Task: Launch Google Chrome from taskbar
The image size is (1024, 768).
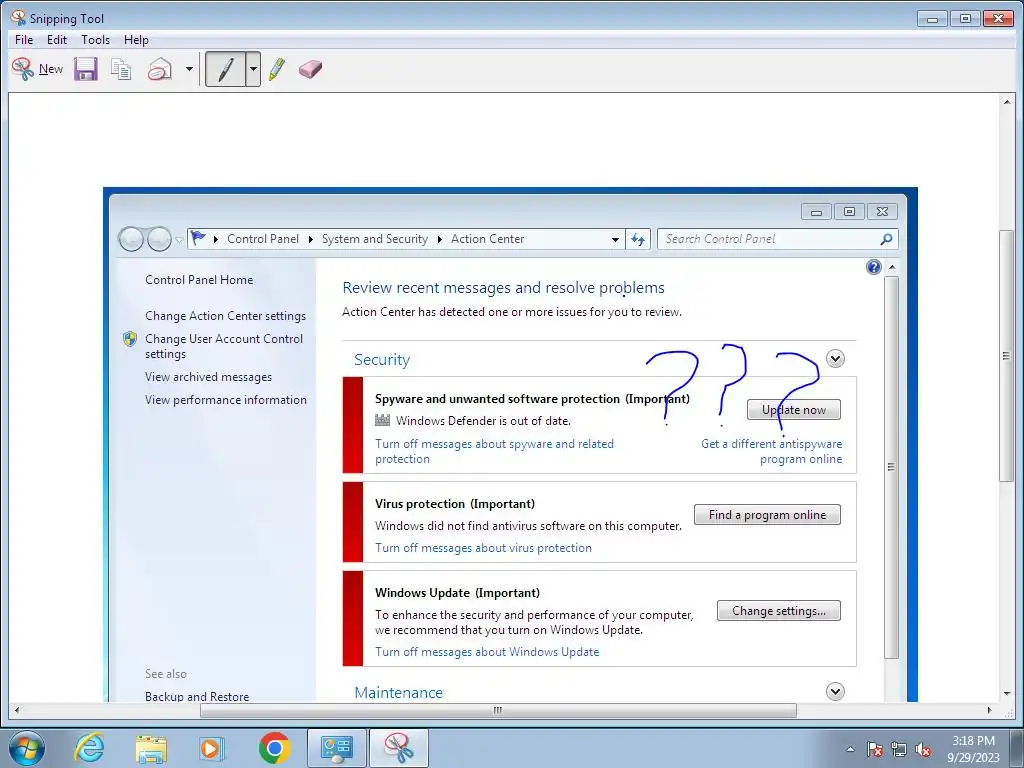Action: (274, 748)
